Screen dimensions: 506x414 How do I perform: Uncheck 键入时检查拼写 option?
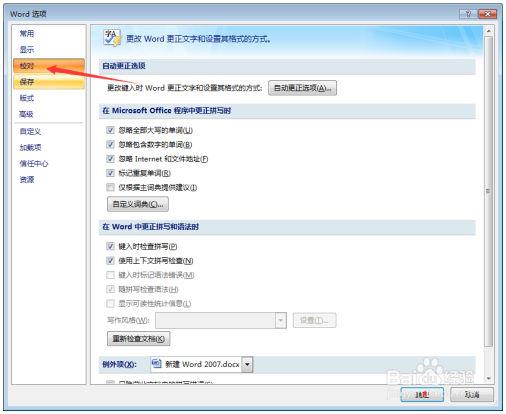tap(110, 246)
